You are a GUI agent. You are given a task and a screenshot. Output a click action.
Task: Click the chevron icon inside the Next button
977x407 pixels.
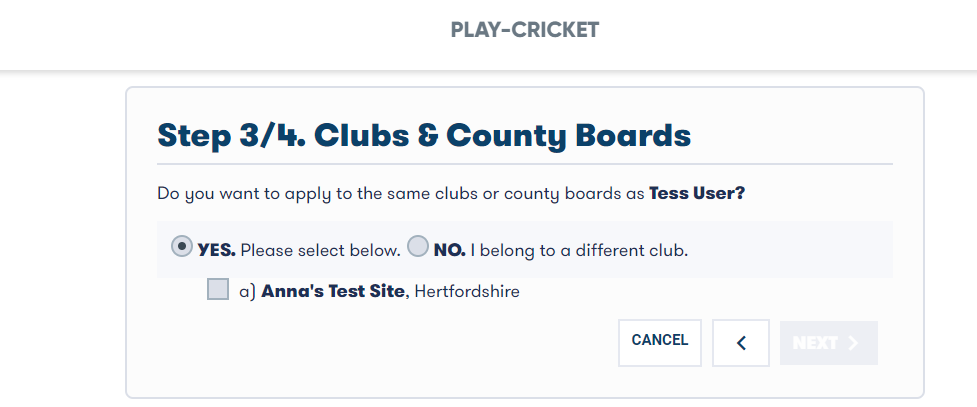coord(853,343)
